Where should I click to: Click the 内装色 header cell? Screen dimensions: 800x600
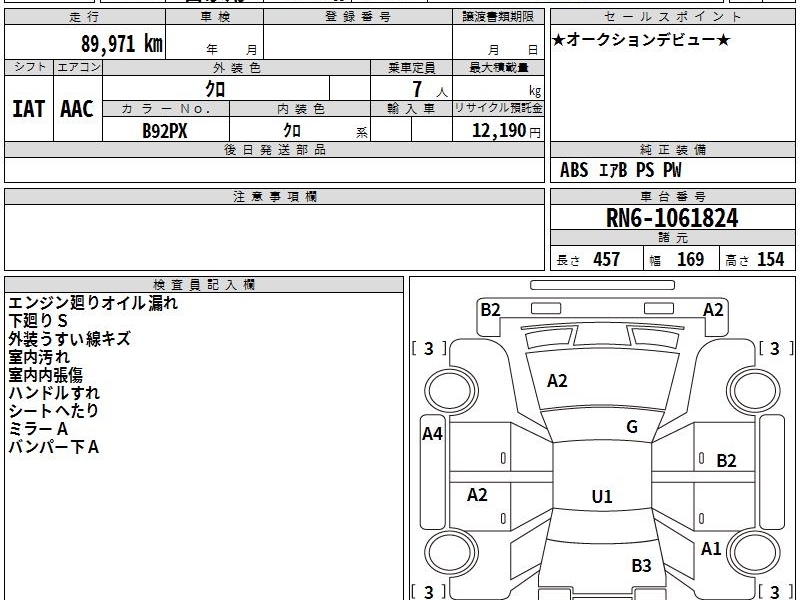click(x=300, y=109)
